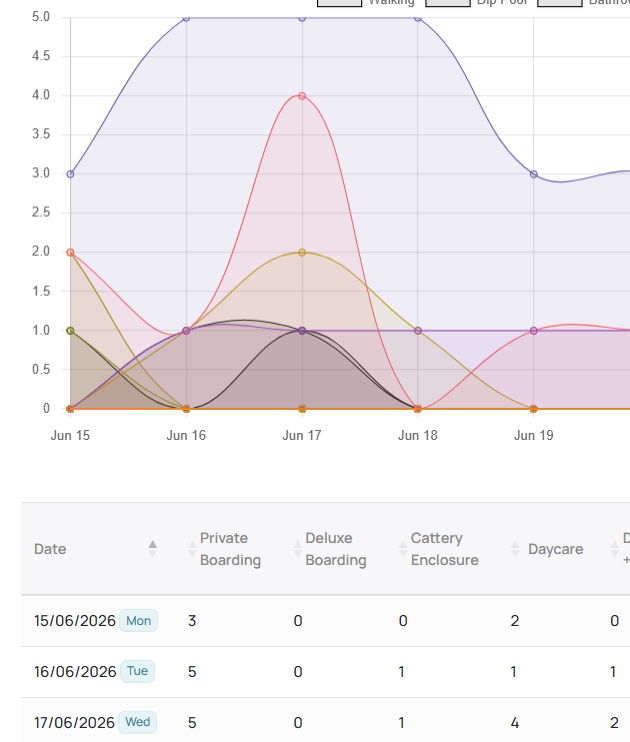Click the date 17/06/2026
This screenshot has height=742, width=630.
pos(74,723)
